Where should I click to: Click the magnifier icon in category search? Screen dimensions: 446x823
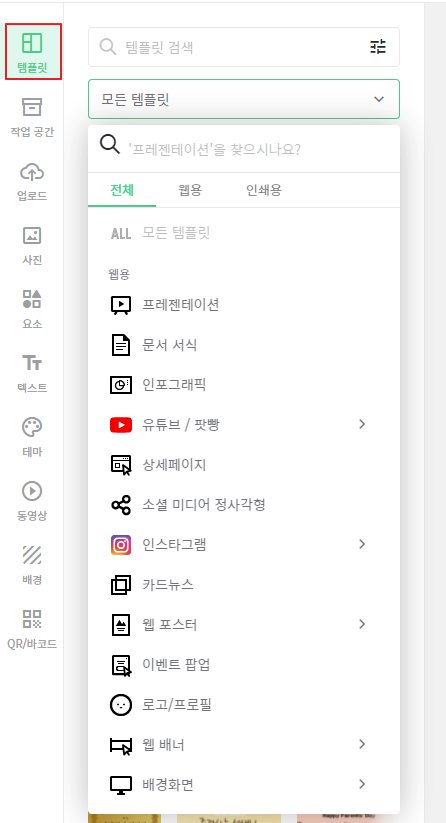click(x=110, y=144)
